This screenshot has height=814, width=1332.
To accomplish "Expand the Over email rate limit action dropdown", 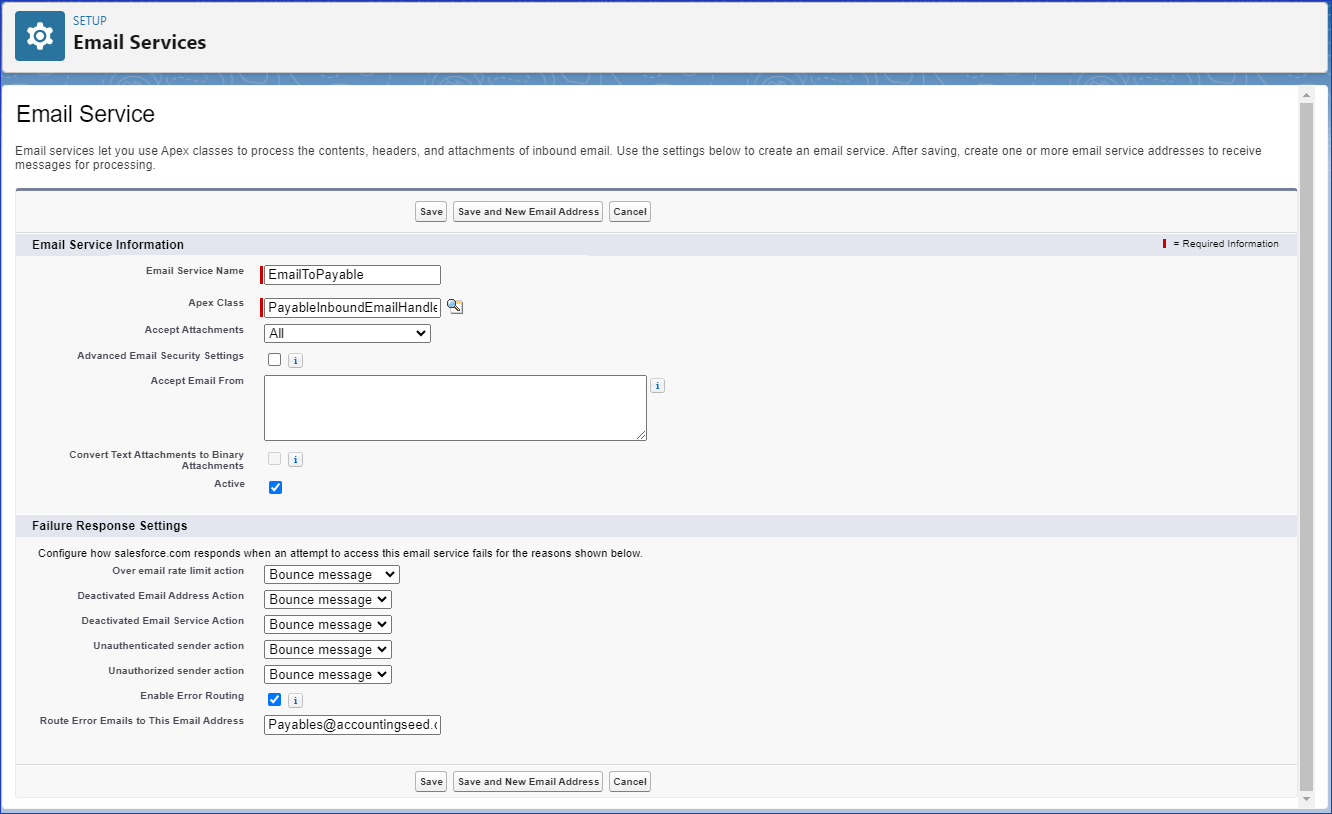I will point(331,575).
